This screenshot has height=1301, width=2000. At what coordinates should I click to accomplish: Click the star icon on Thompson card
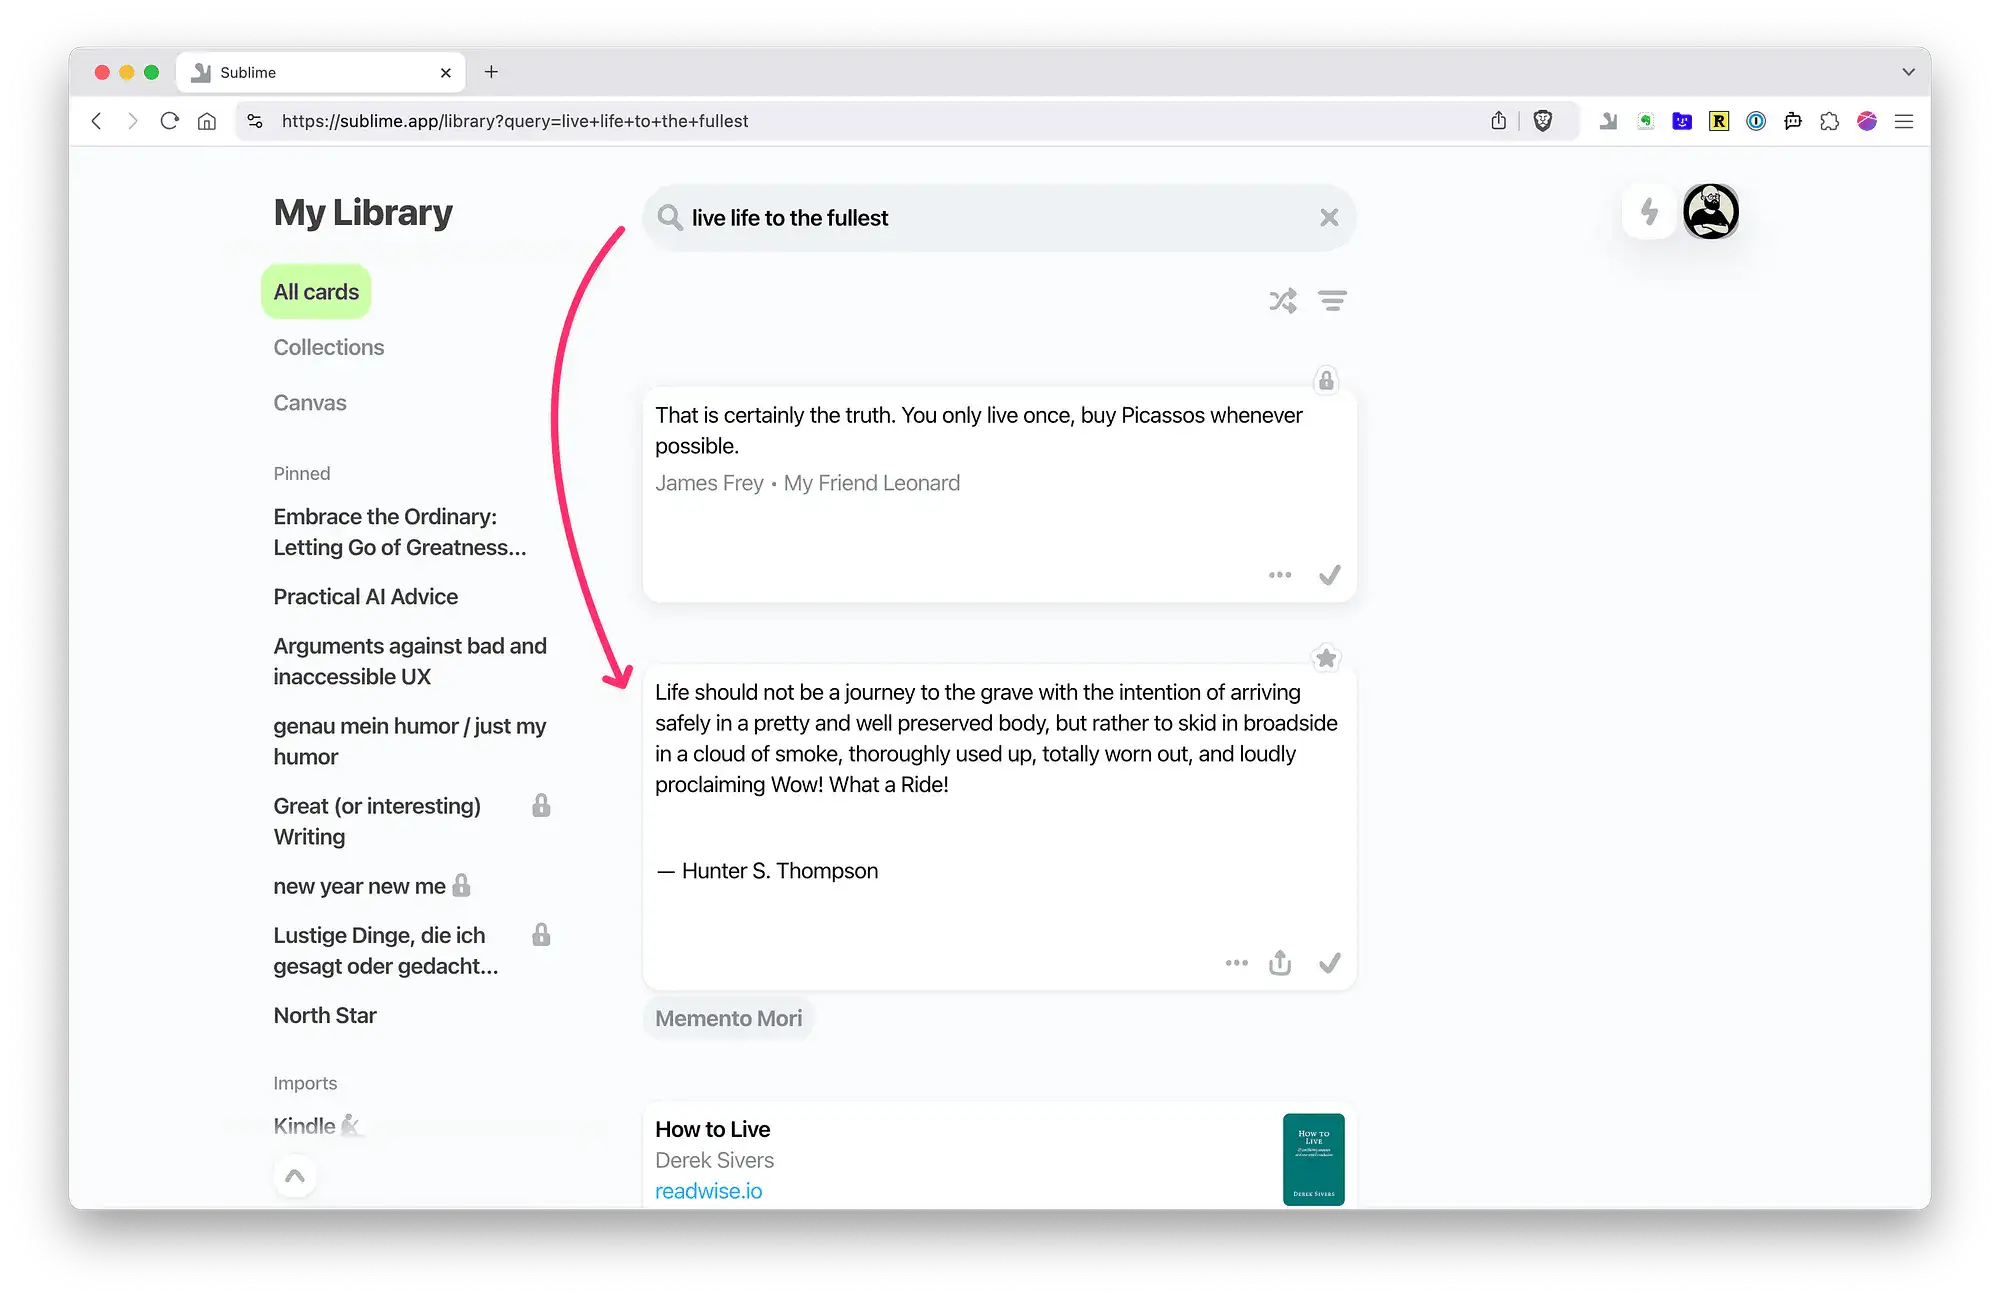click(1326, 658)
